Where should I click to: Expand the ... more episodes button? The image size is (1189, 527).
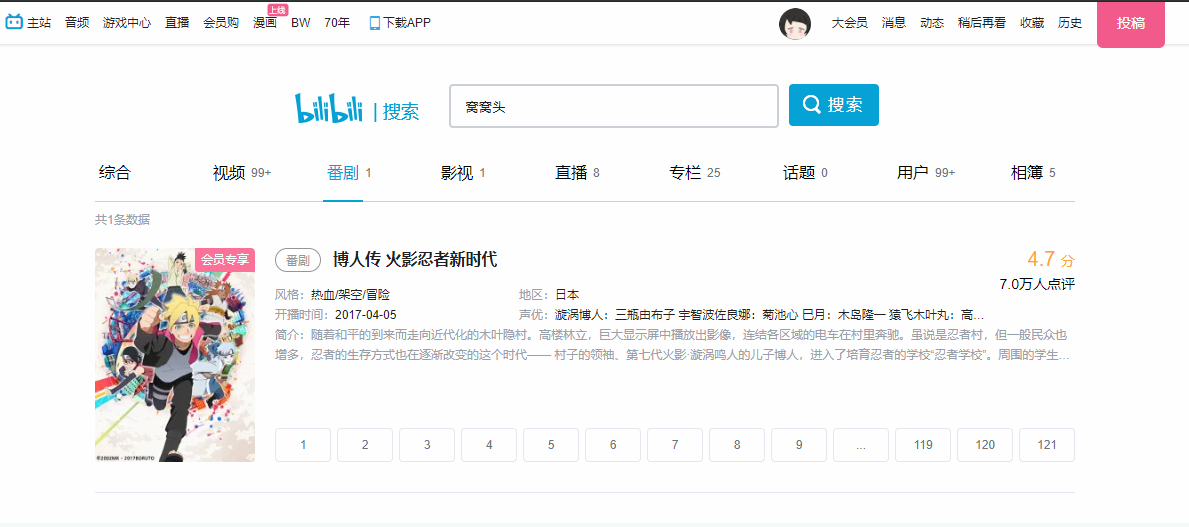[x=861, y=445]
